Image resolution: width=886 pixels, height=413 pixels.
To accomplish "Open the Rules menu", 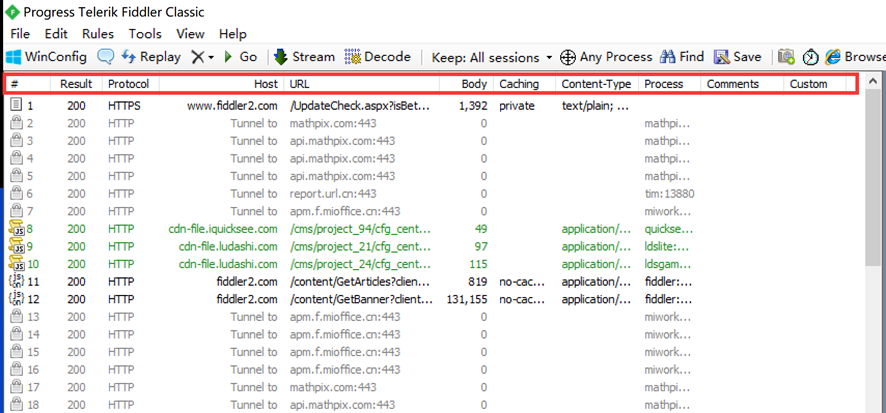I will point(98,34).
